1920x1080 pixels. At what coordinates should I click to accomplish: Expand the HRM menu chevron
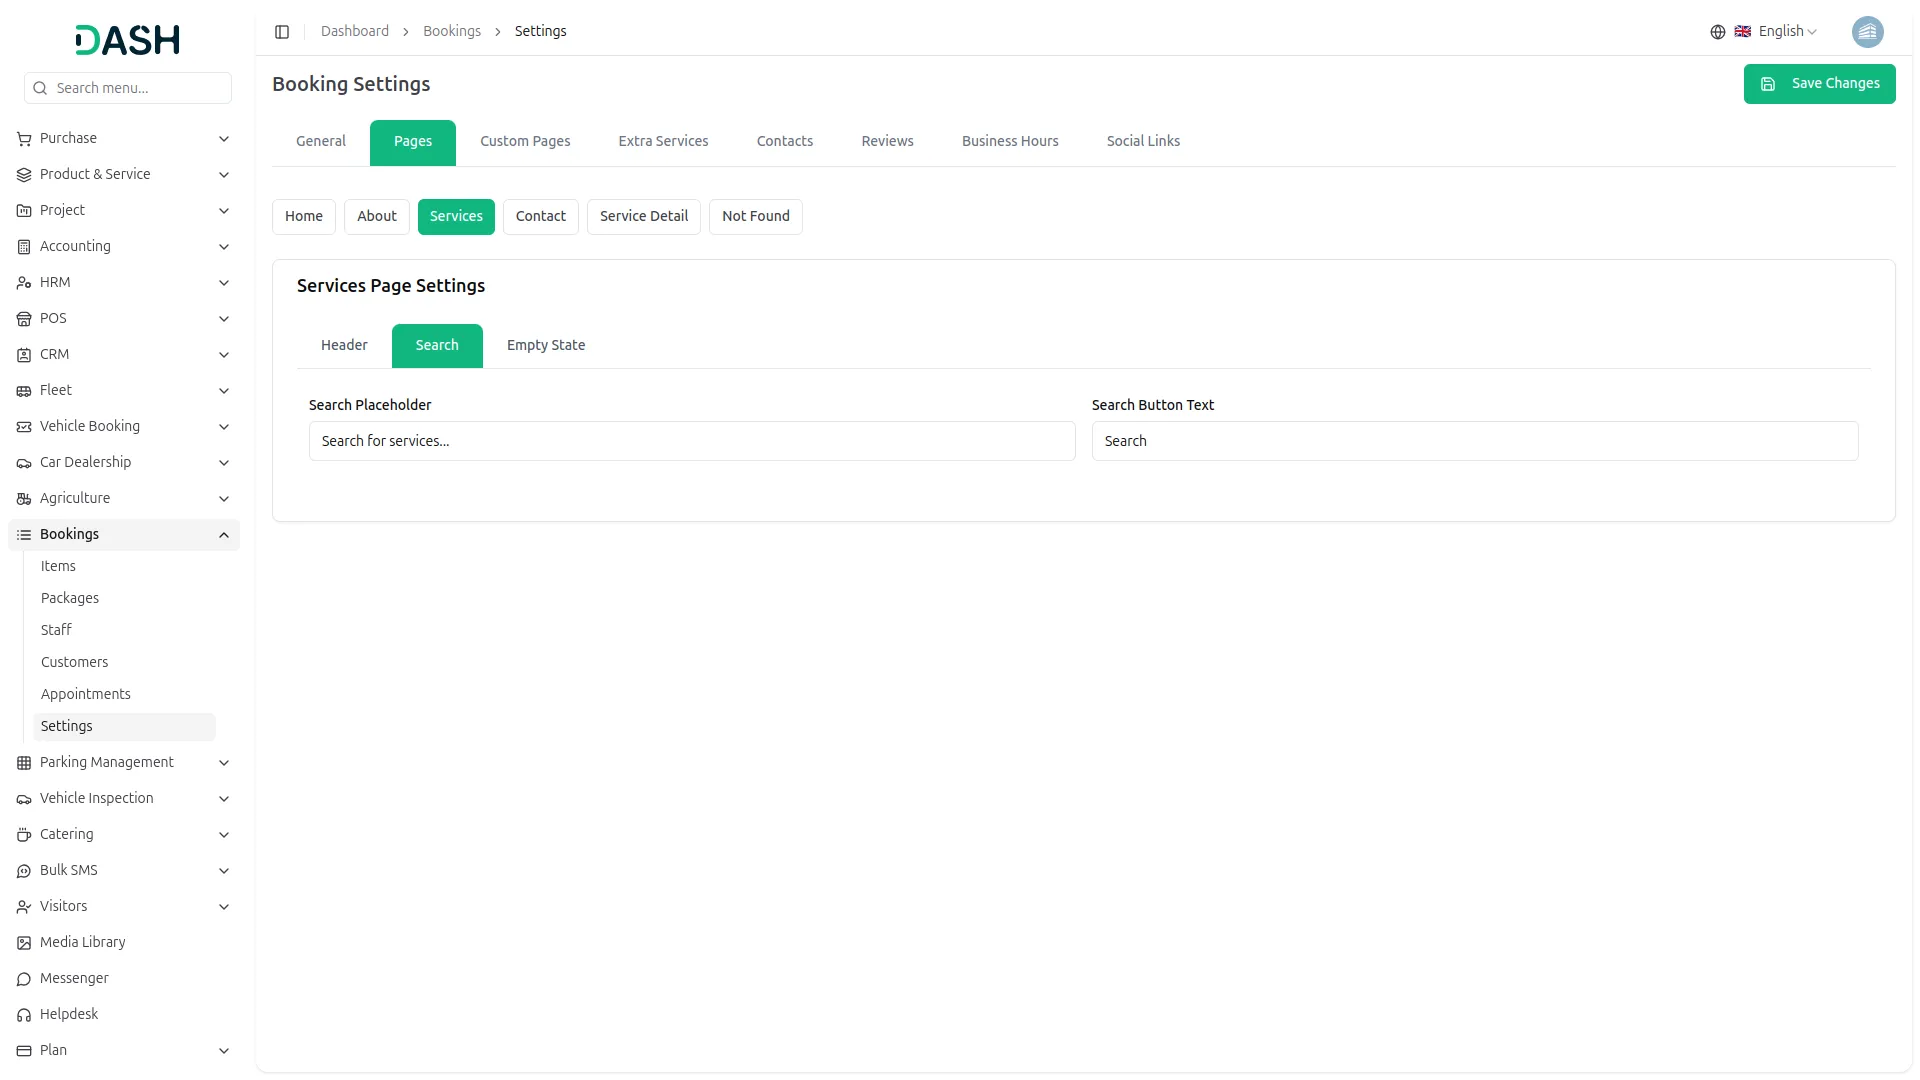point(224,283)
